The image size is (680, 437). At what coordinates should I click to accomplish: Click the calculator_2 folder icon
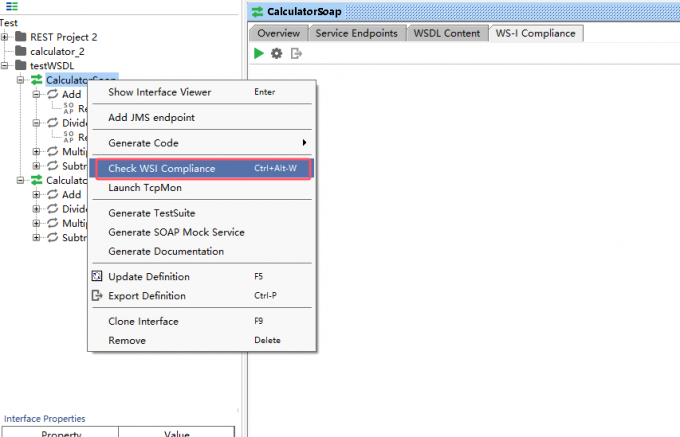[21, 51]
